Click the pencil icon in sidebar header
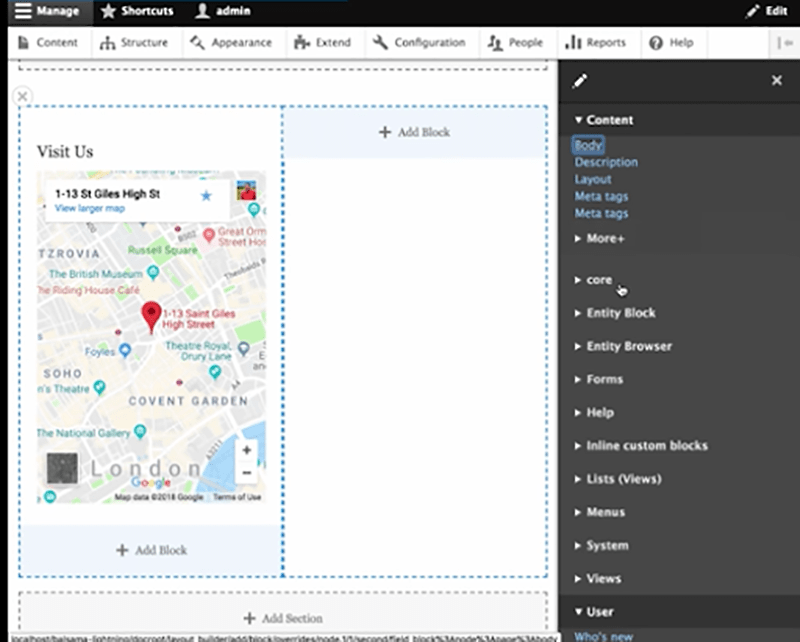This screenshot has height=642, width=800. (580, 81)
